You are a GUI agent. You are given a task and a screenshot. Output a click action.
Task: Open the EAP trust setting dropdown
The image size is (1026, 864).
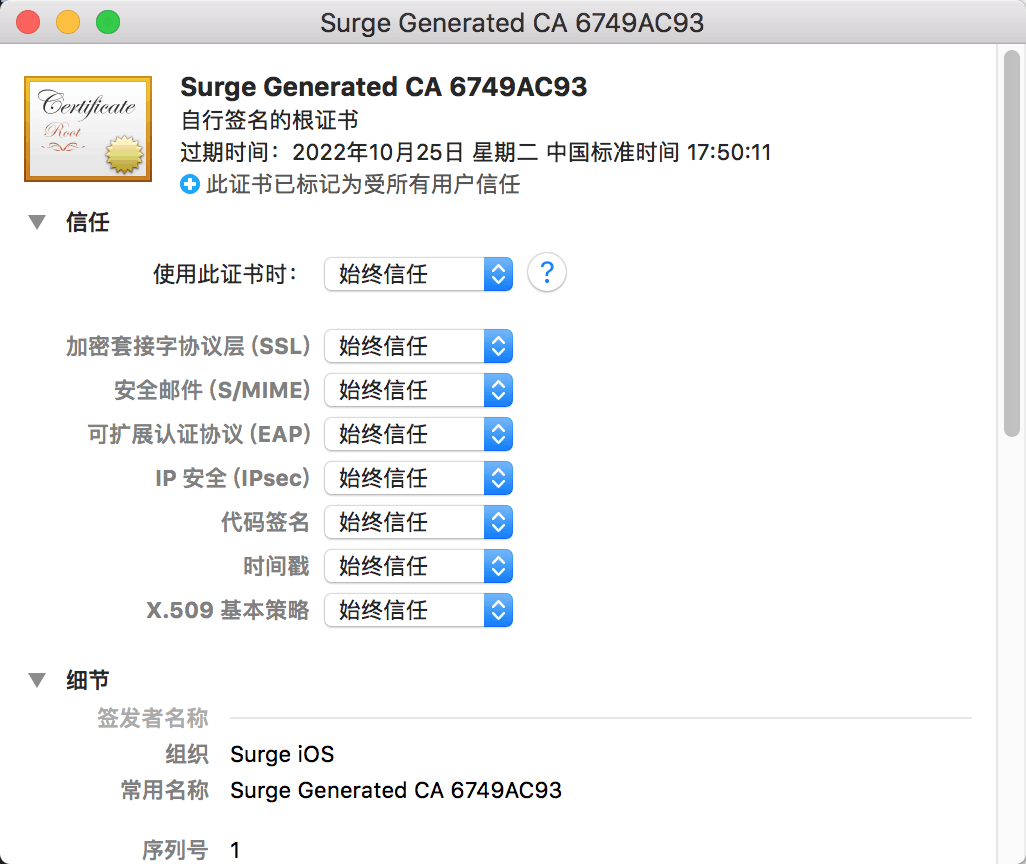click(418, 434)
